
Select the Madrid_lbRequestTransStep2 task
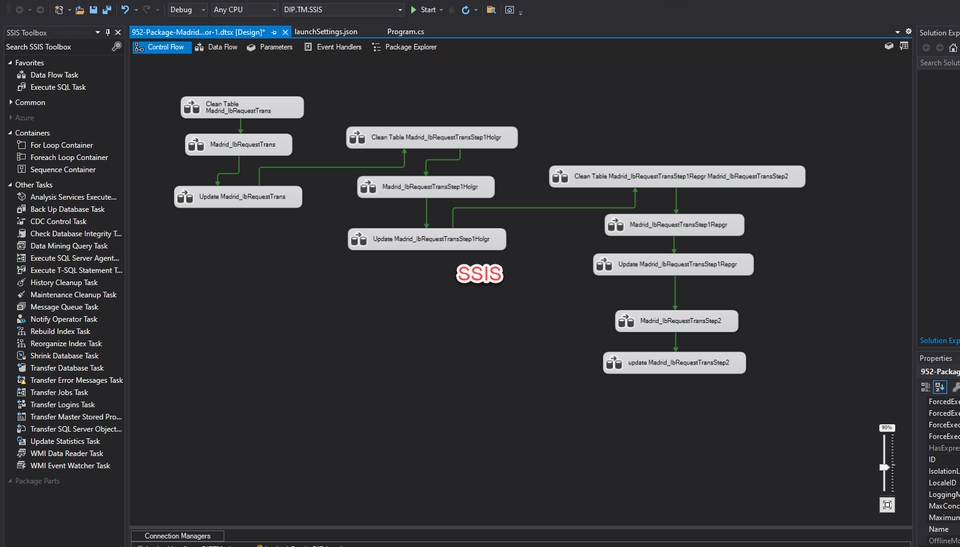pyautogui.click(x=677, y=321)
